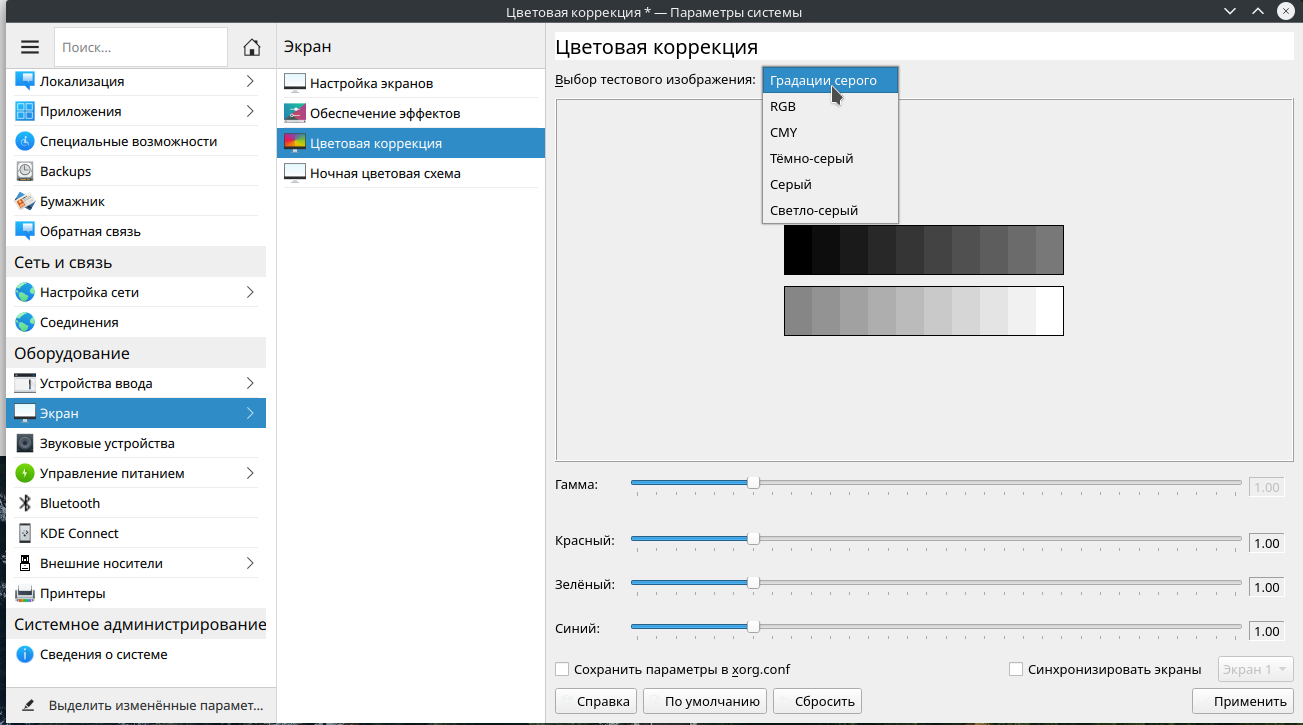This screenshot has width=1303, height=725.
Task: Expand the Приложения chevron
Action: pyautogui.click(x=250, y=111)
